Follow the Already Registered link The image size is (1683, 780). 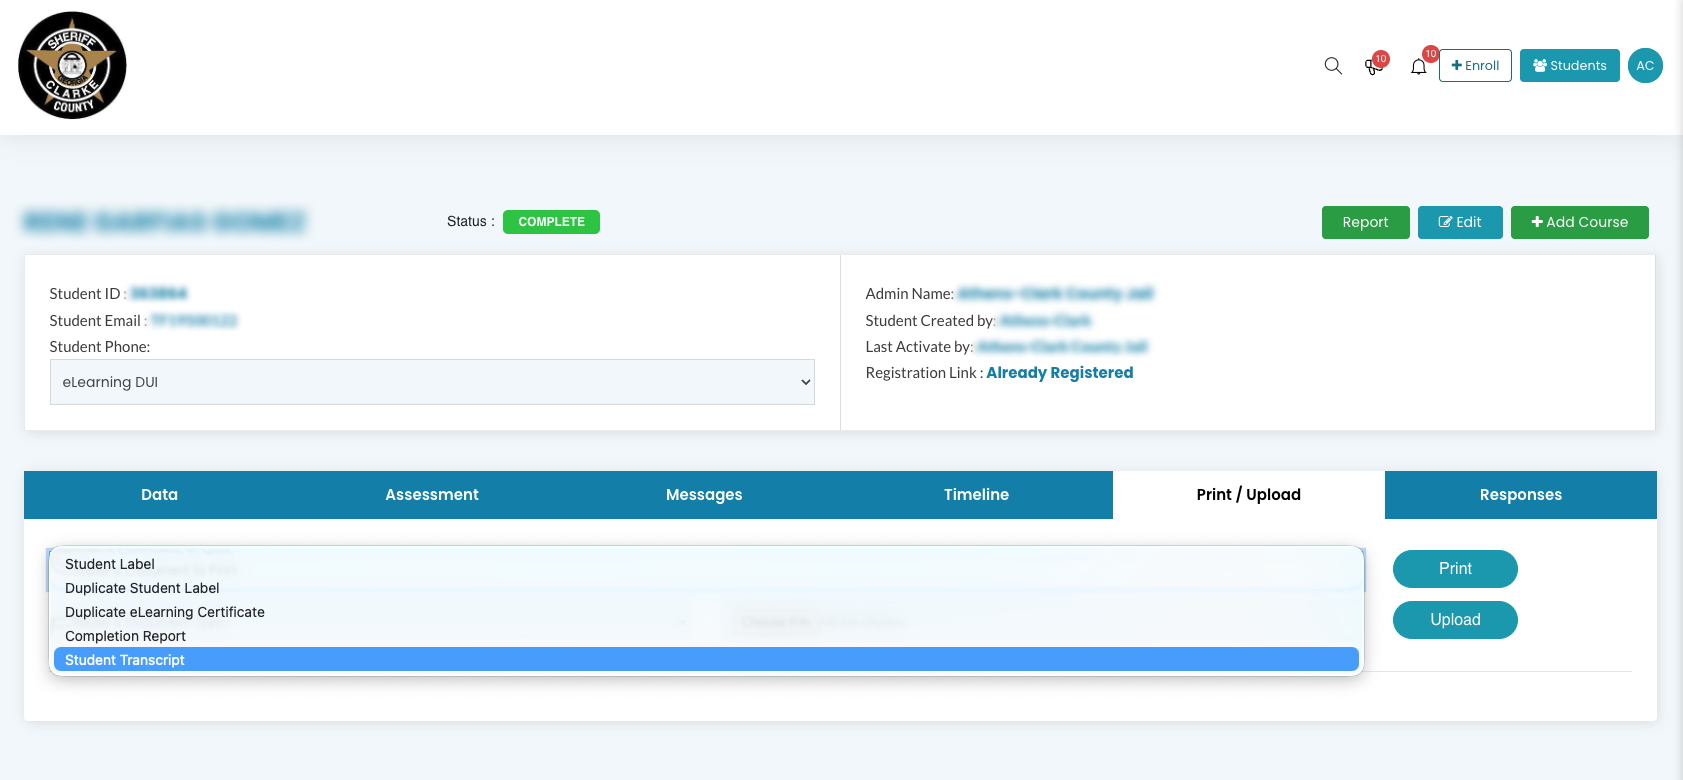coord(1059,373)
